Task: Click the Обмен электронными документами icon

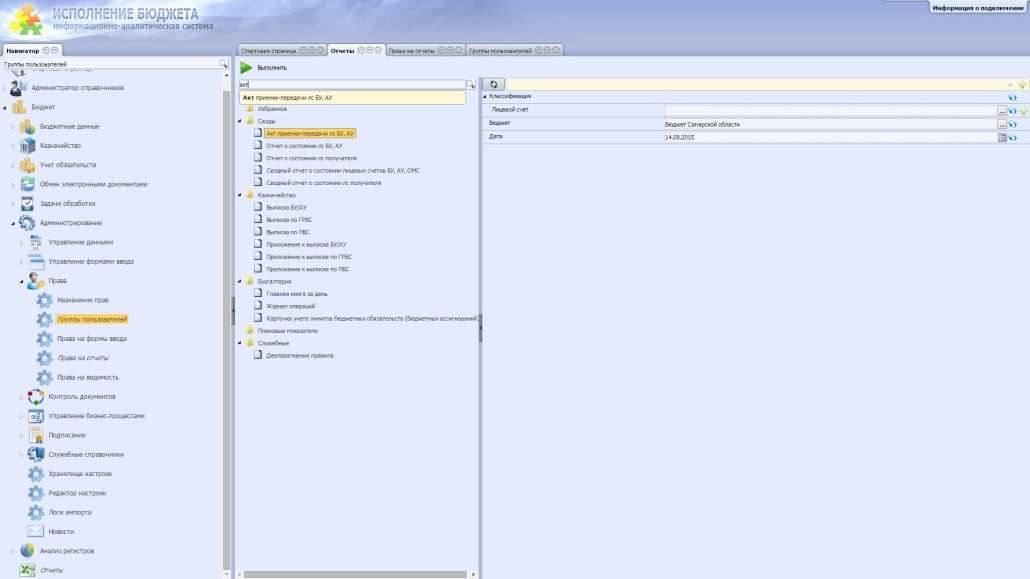Action: (28, 184)
